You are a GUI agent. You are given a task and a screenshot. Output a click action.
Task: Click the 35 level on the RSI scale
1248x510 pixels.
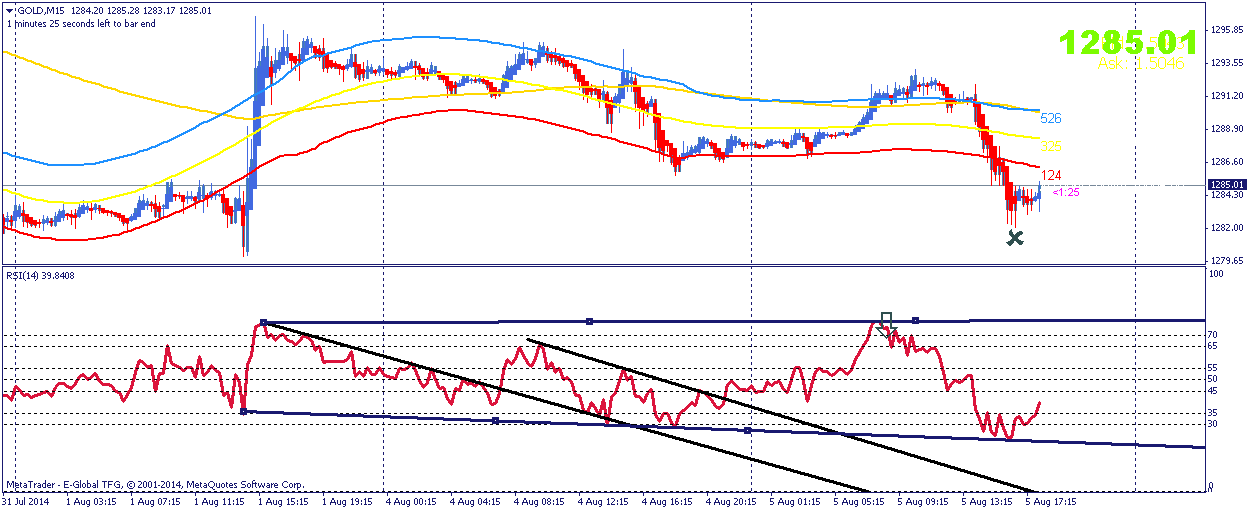pyautogui.click(x=1213, y=412)
